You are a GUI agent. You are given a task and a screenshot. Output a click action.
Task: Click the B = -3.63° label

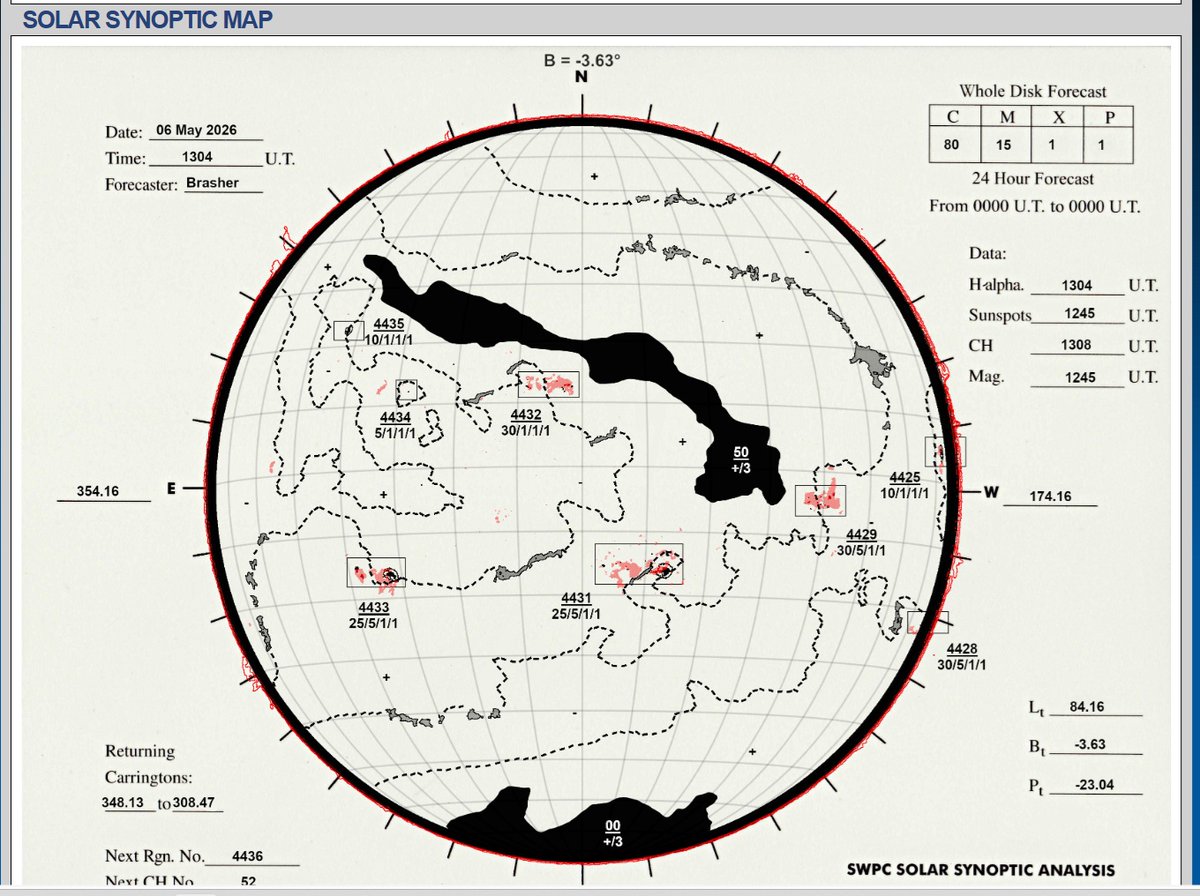pos(582,59)
